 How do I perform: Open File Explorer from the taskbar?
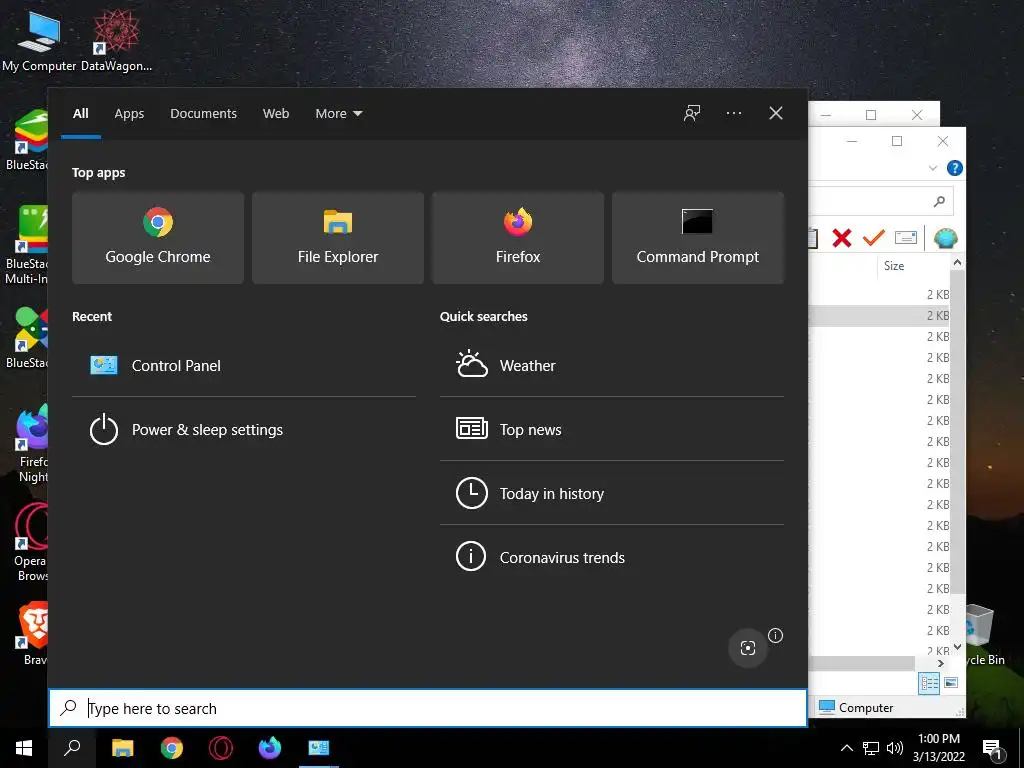[122, 748]
